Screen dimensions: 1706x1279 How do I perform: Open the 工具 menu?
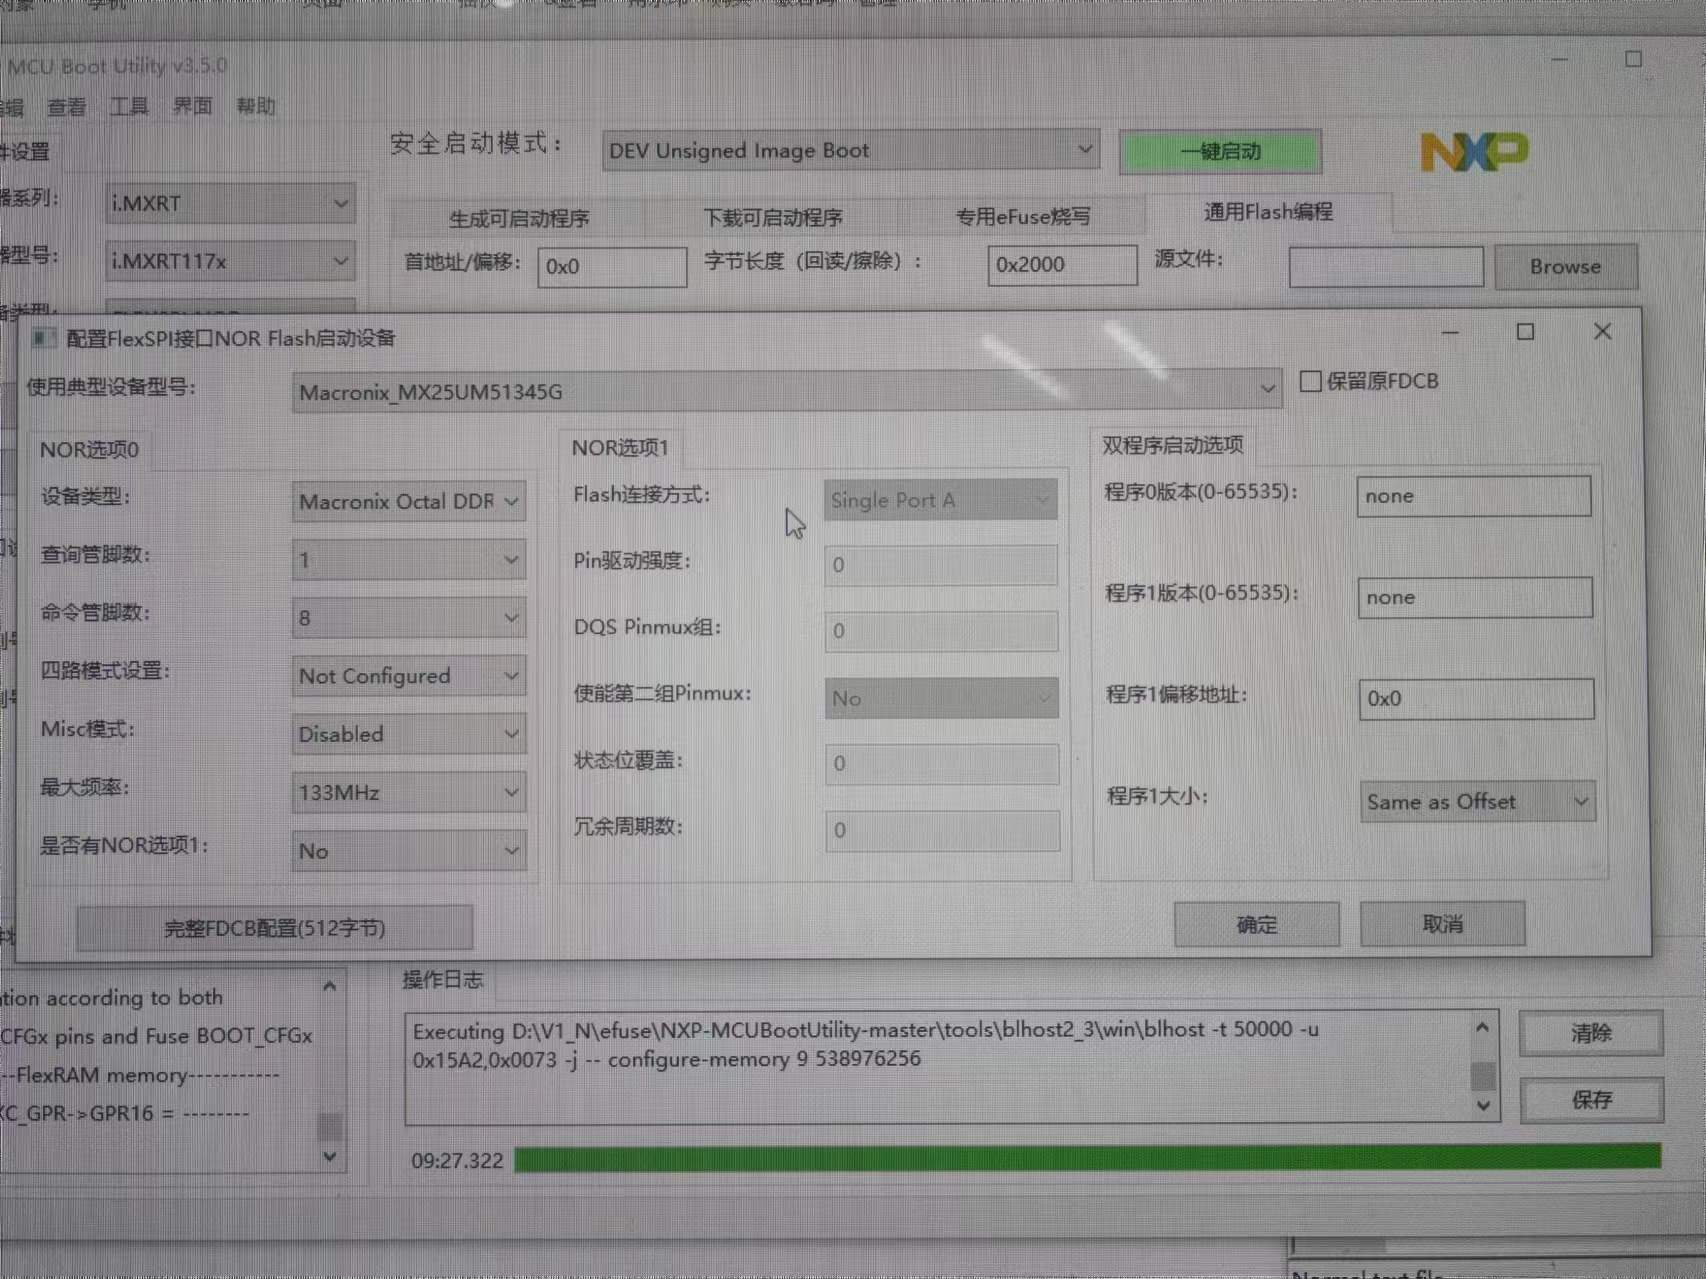click(x=129, y=106)
